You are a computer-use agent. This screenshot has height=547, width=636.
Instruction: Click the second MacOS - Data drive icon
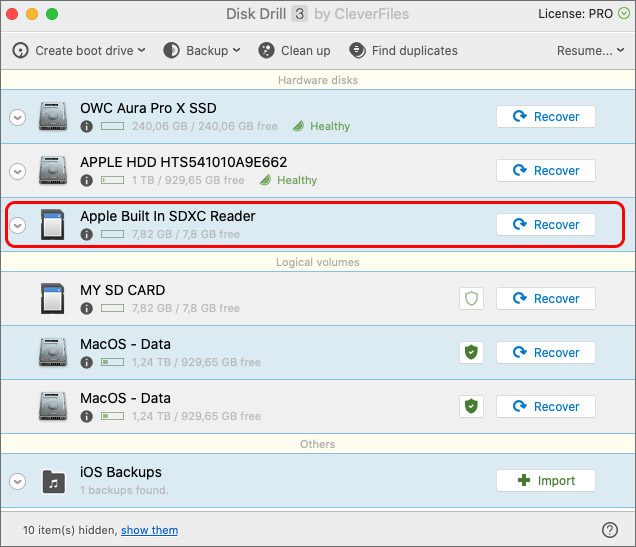(x=53, y=407)
